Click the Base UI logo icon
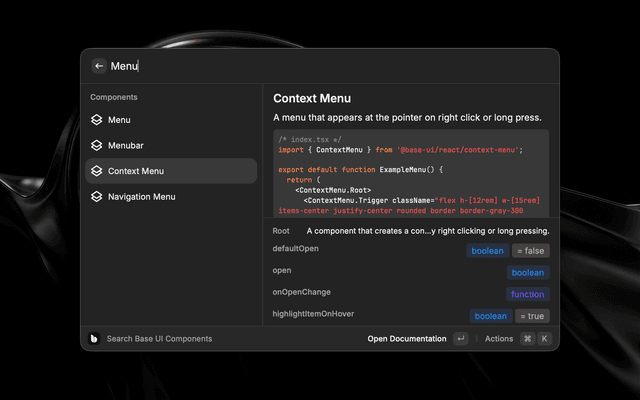 point(94,339)
